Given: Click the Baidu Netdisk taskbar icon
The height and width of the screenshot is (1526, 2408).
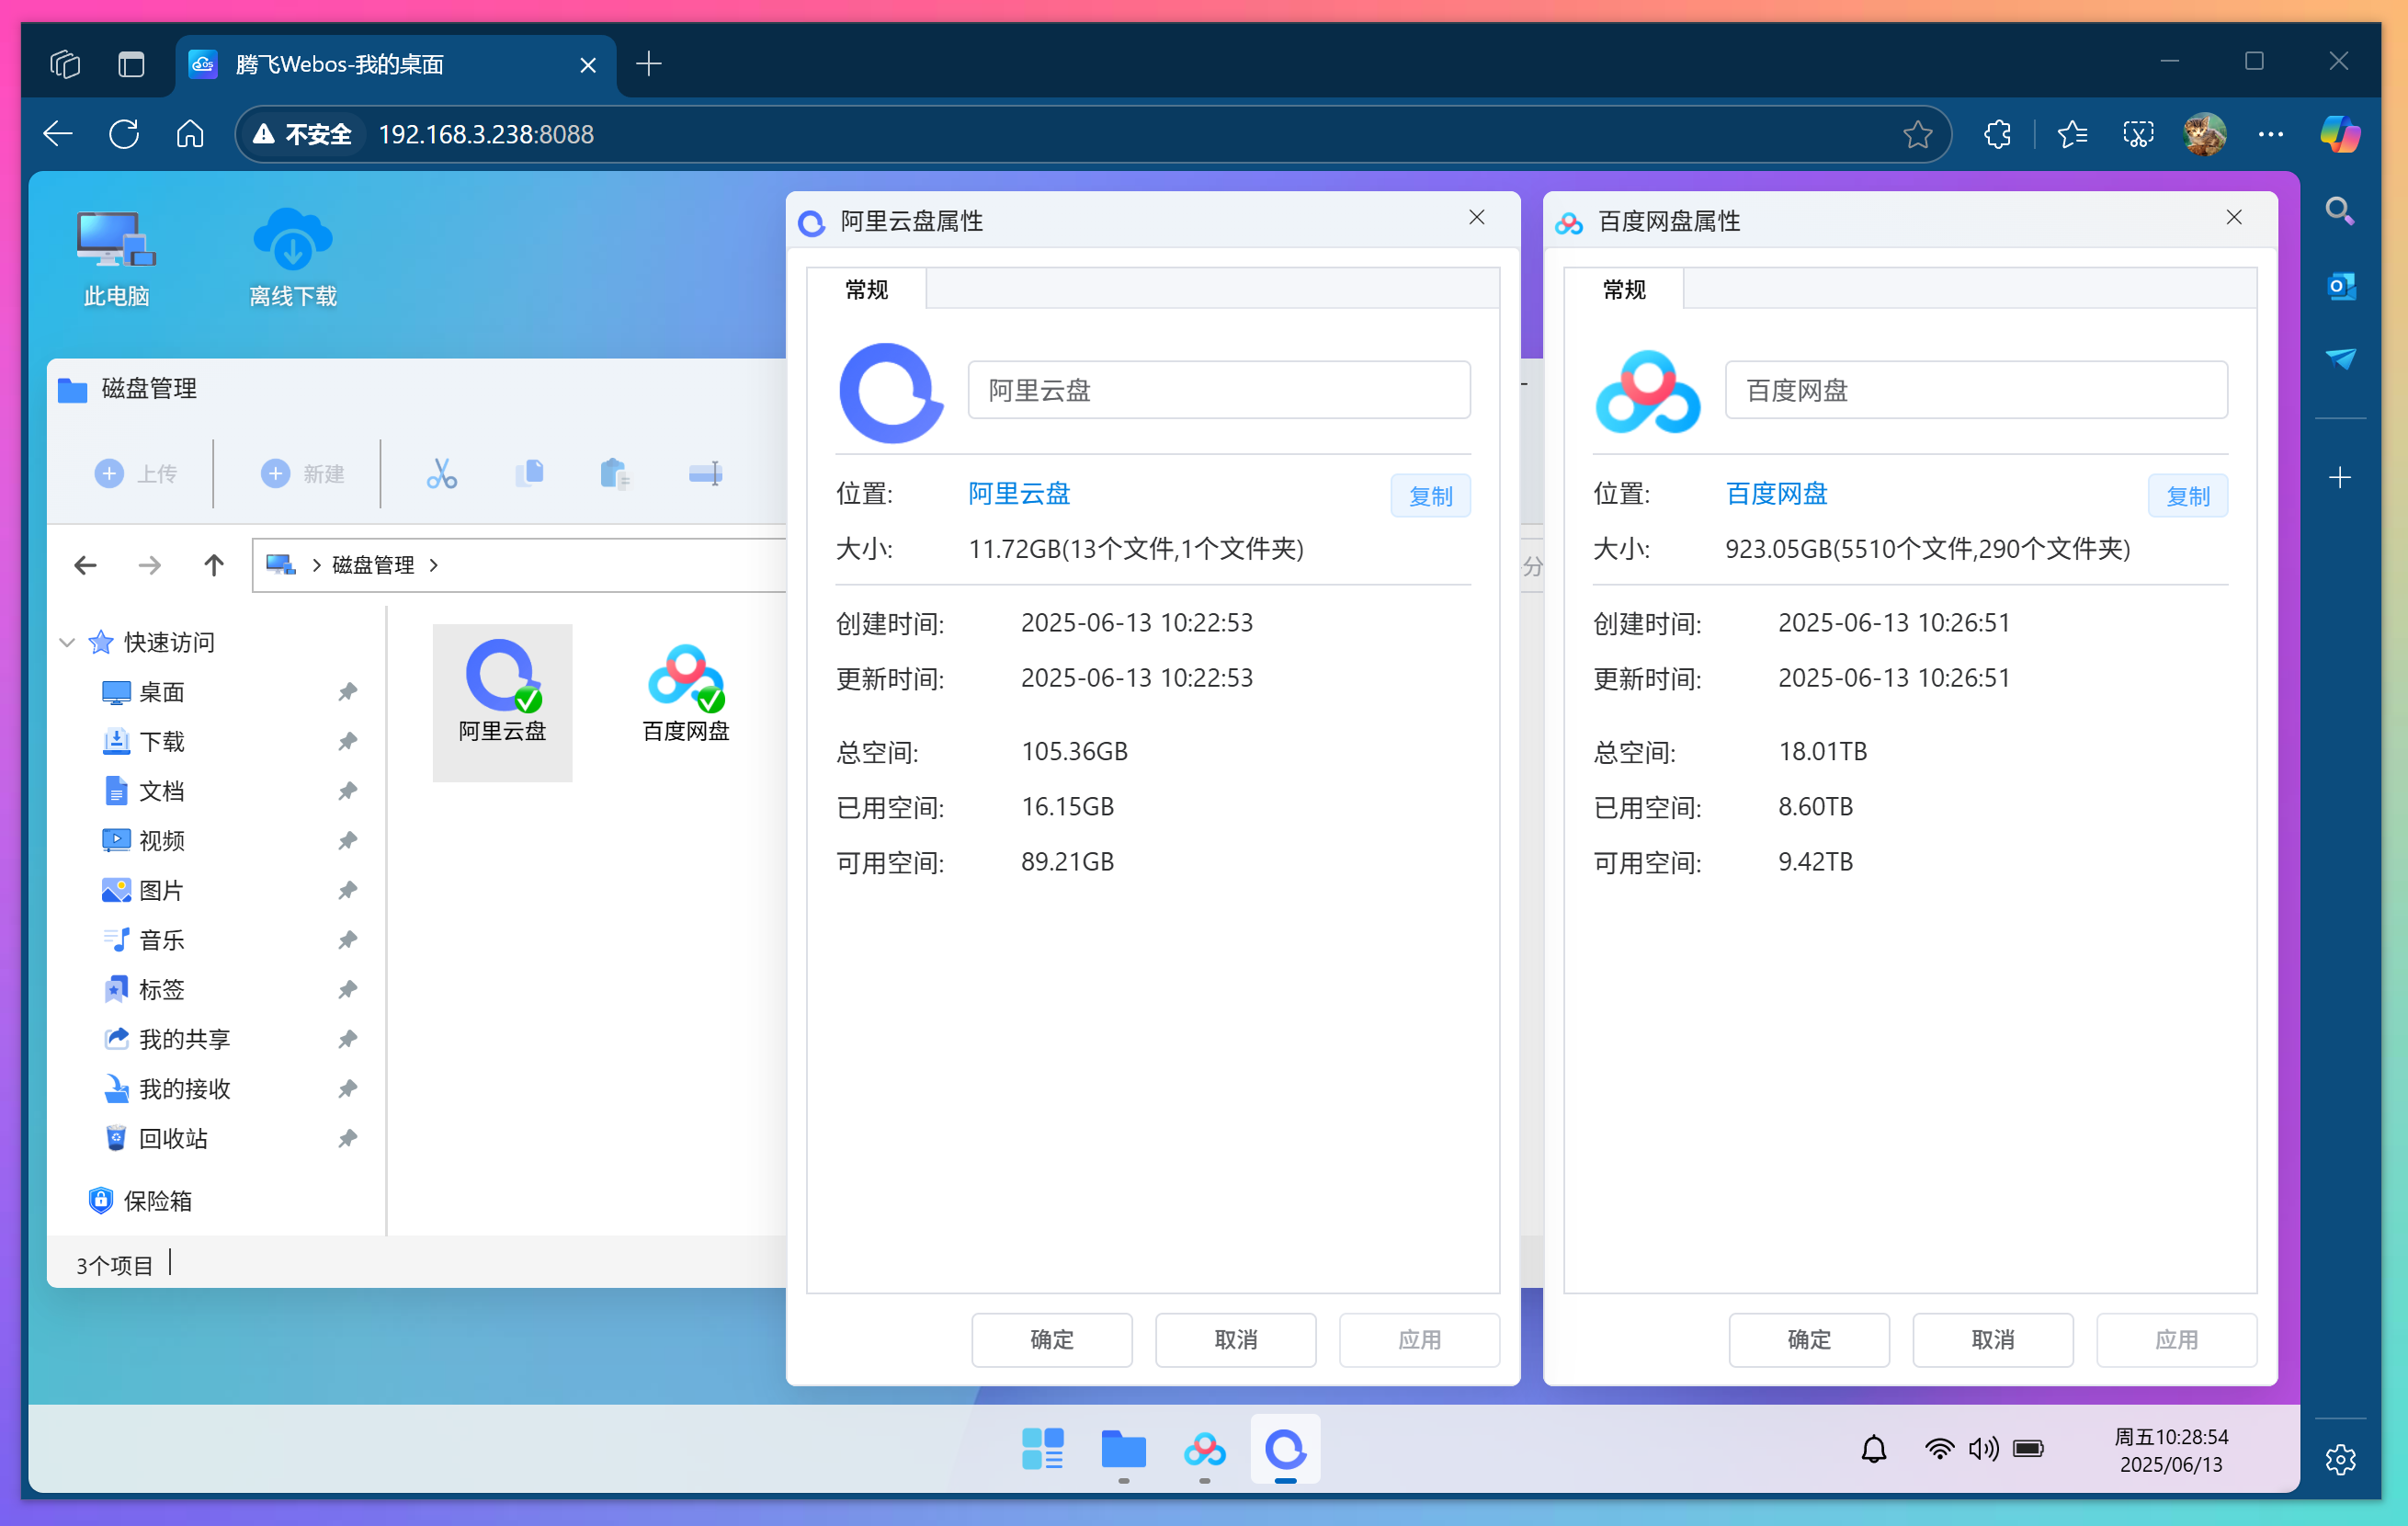Looking at the screenshot, I should 1204,1450.
